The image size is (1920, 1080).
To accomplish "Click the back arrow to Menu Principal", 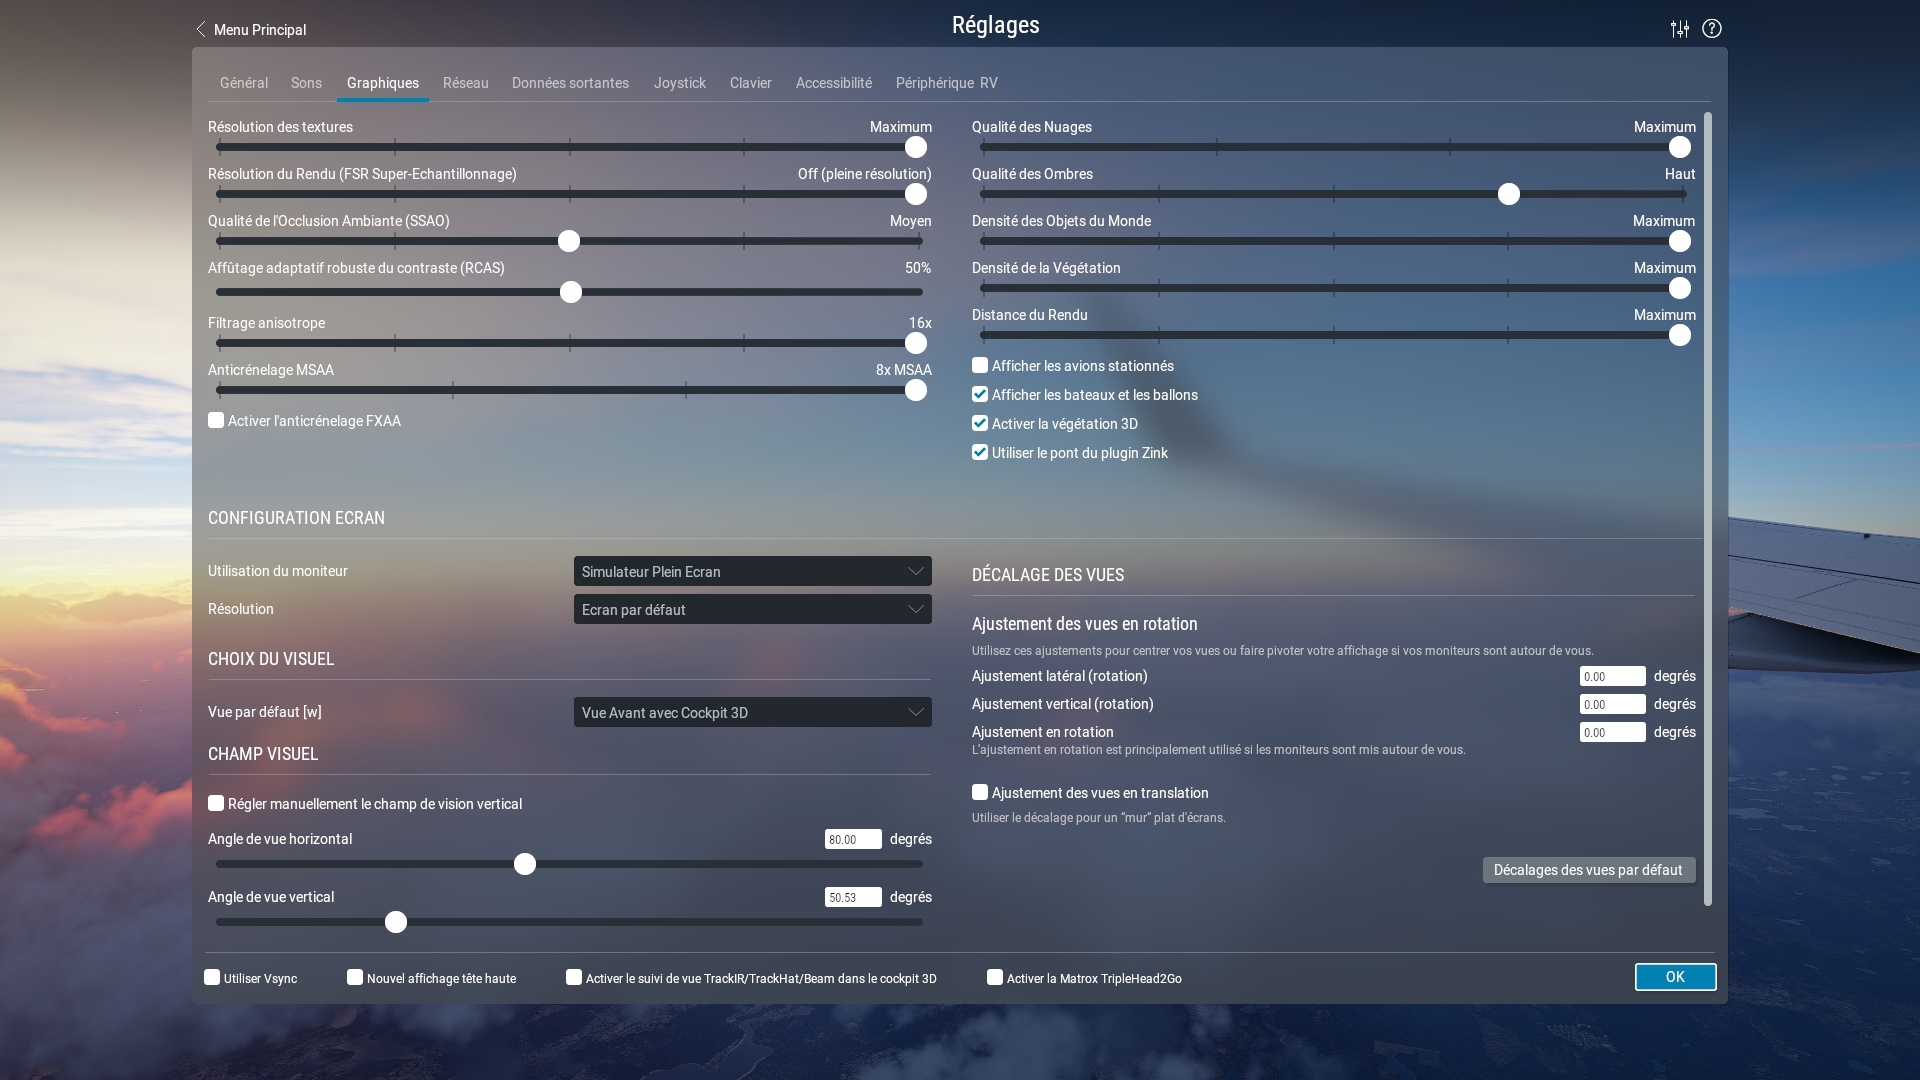I will pyautogui.click(x=201, y=29).
